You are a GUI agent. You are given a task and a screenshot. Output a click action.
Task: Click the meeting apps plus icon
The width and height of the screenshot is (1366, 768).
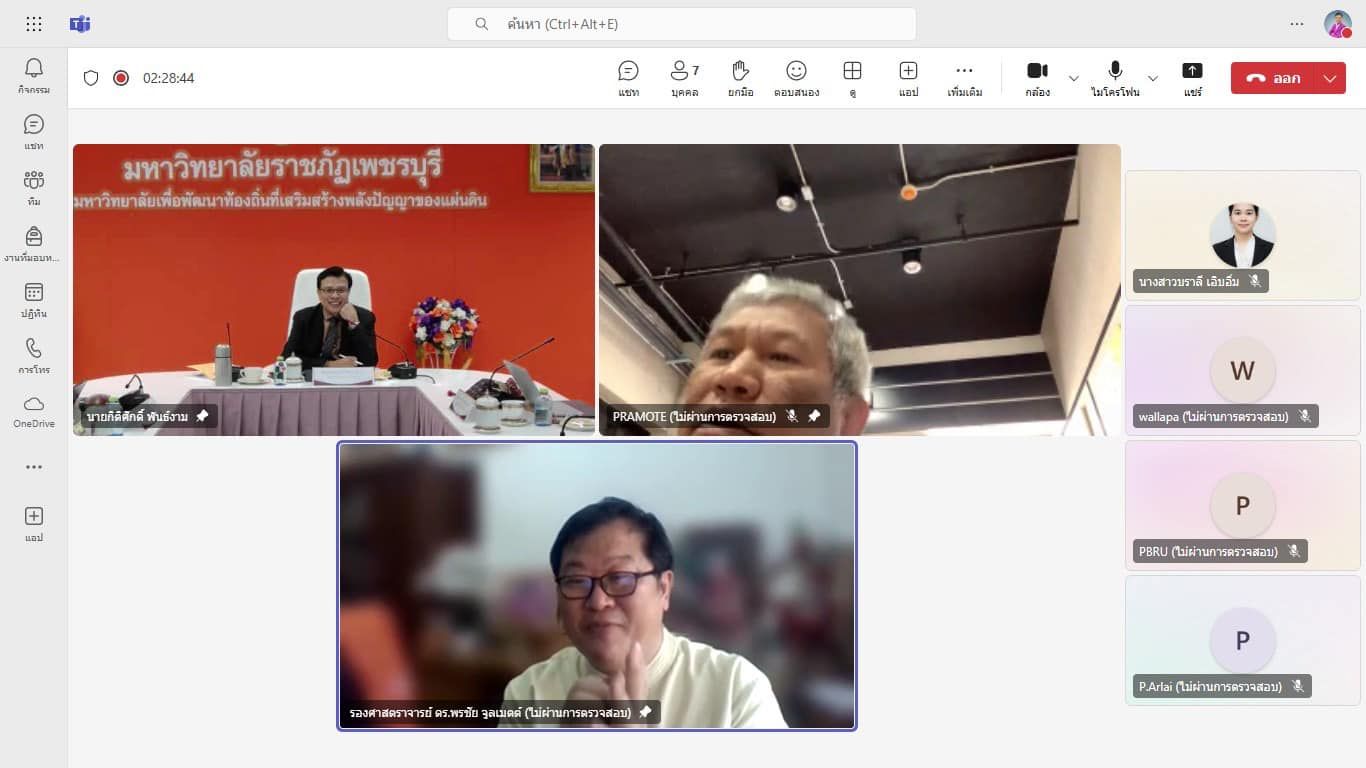908,78
